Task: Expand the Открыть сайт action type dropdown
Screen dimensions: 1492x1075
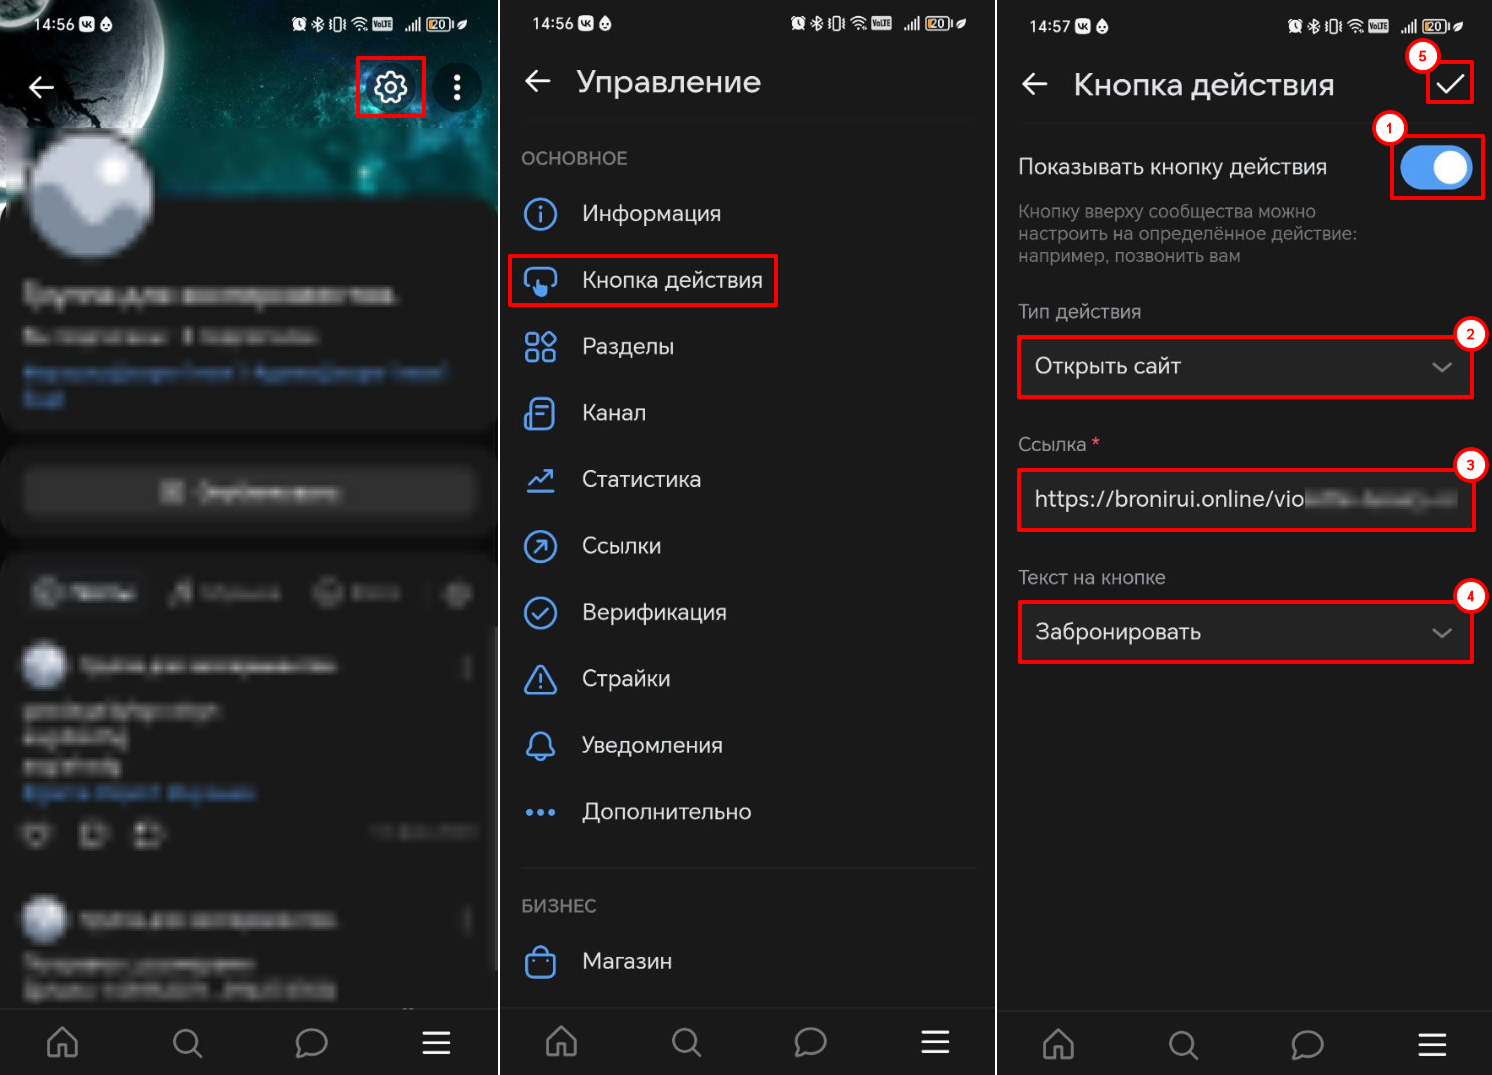Action: [x=1244, y=367]
